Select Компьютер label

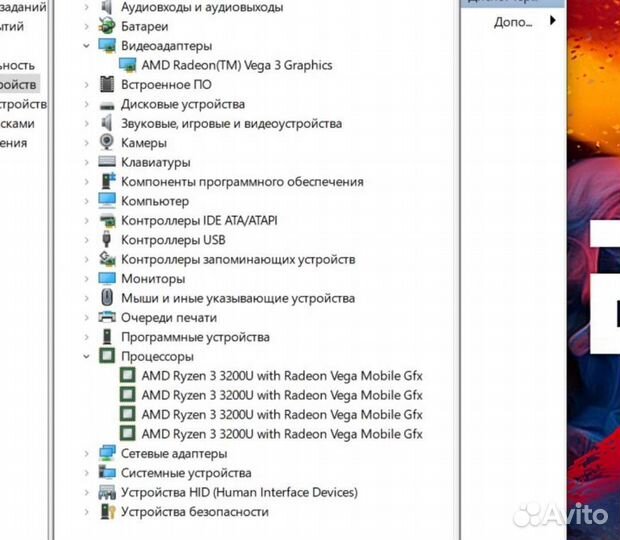click(x=155, y=201)
